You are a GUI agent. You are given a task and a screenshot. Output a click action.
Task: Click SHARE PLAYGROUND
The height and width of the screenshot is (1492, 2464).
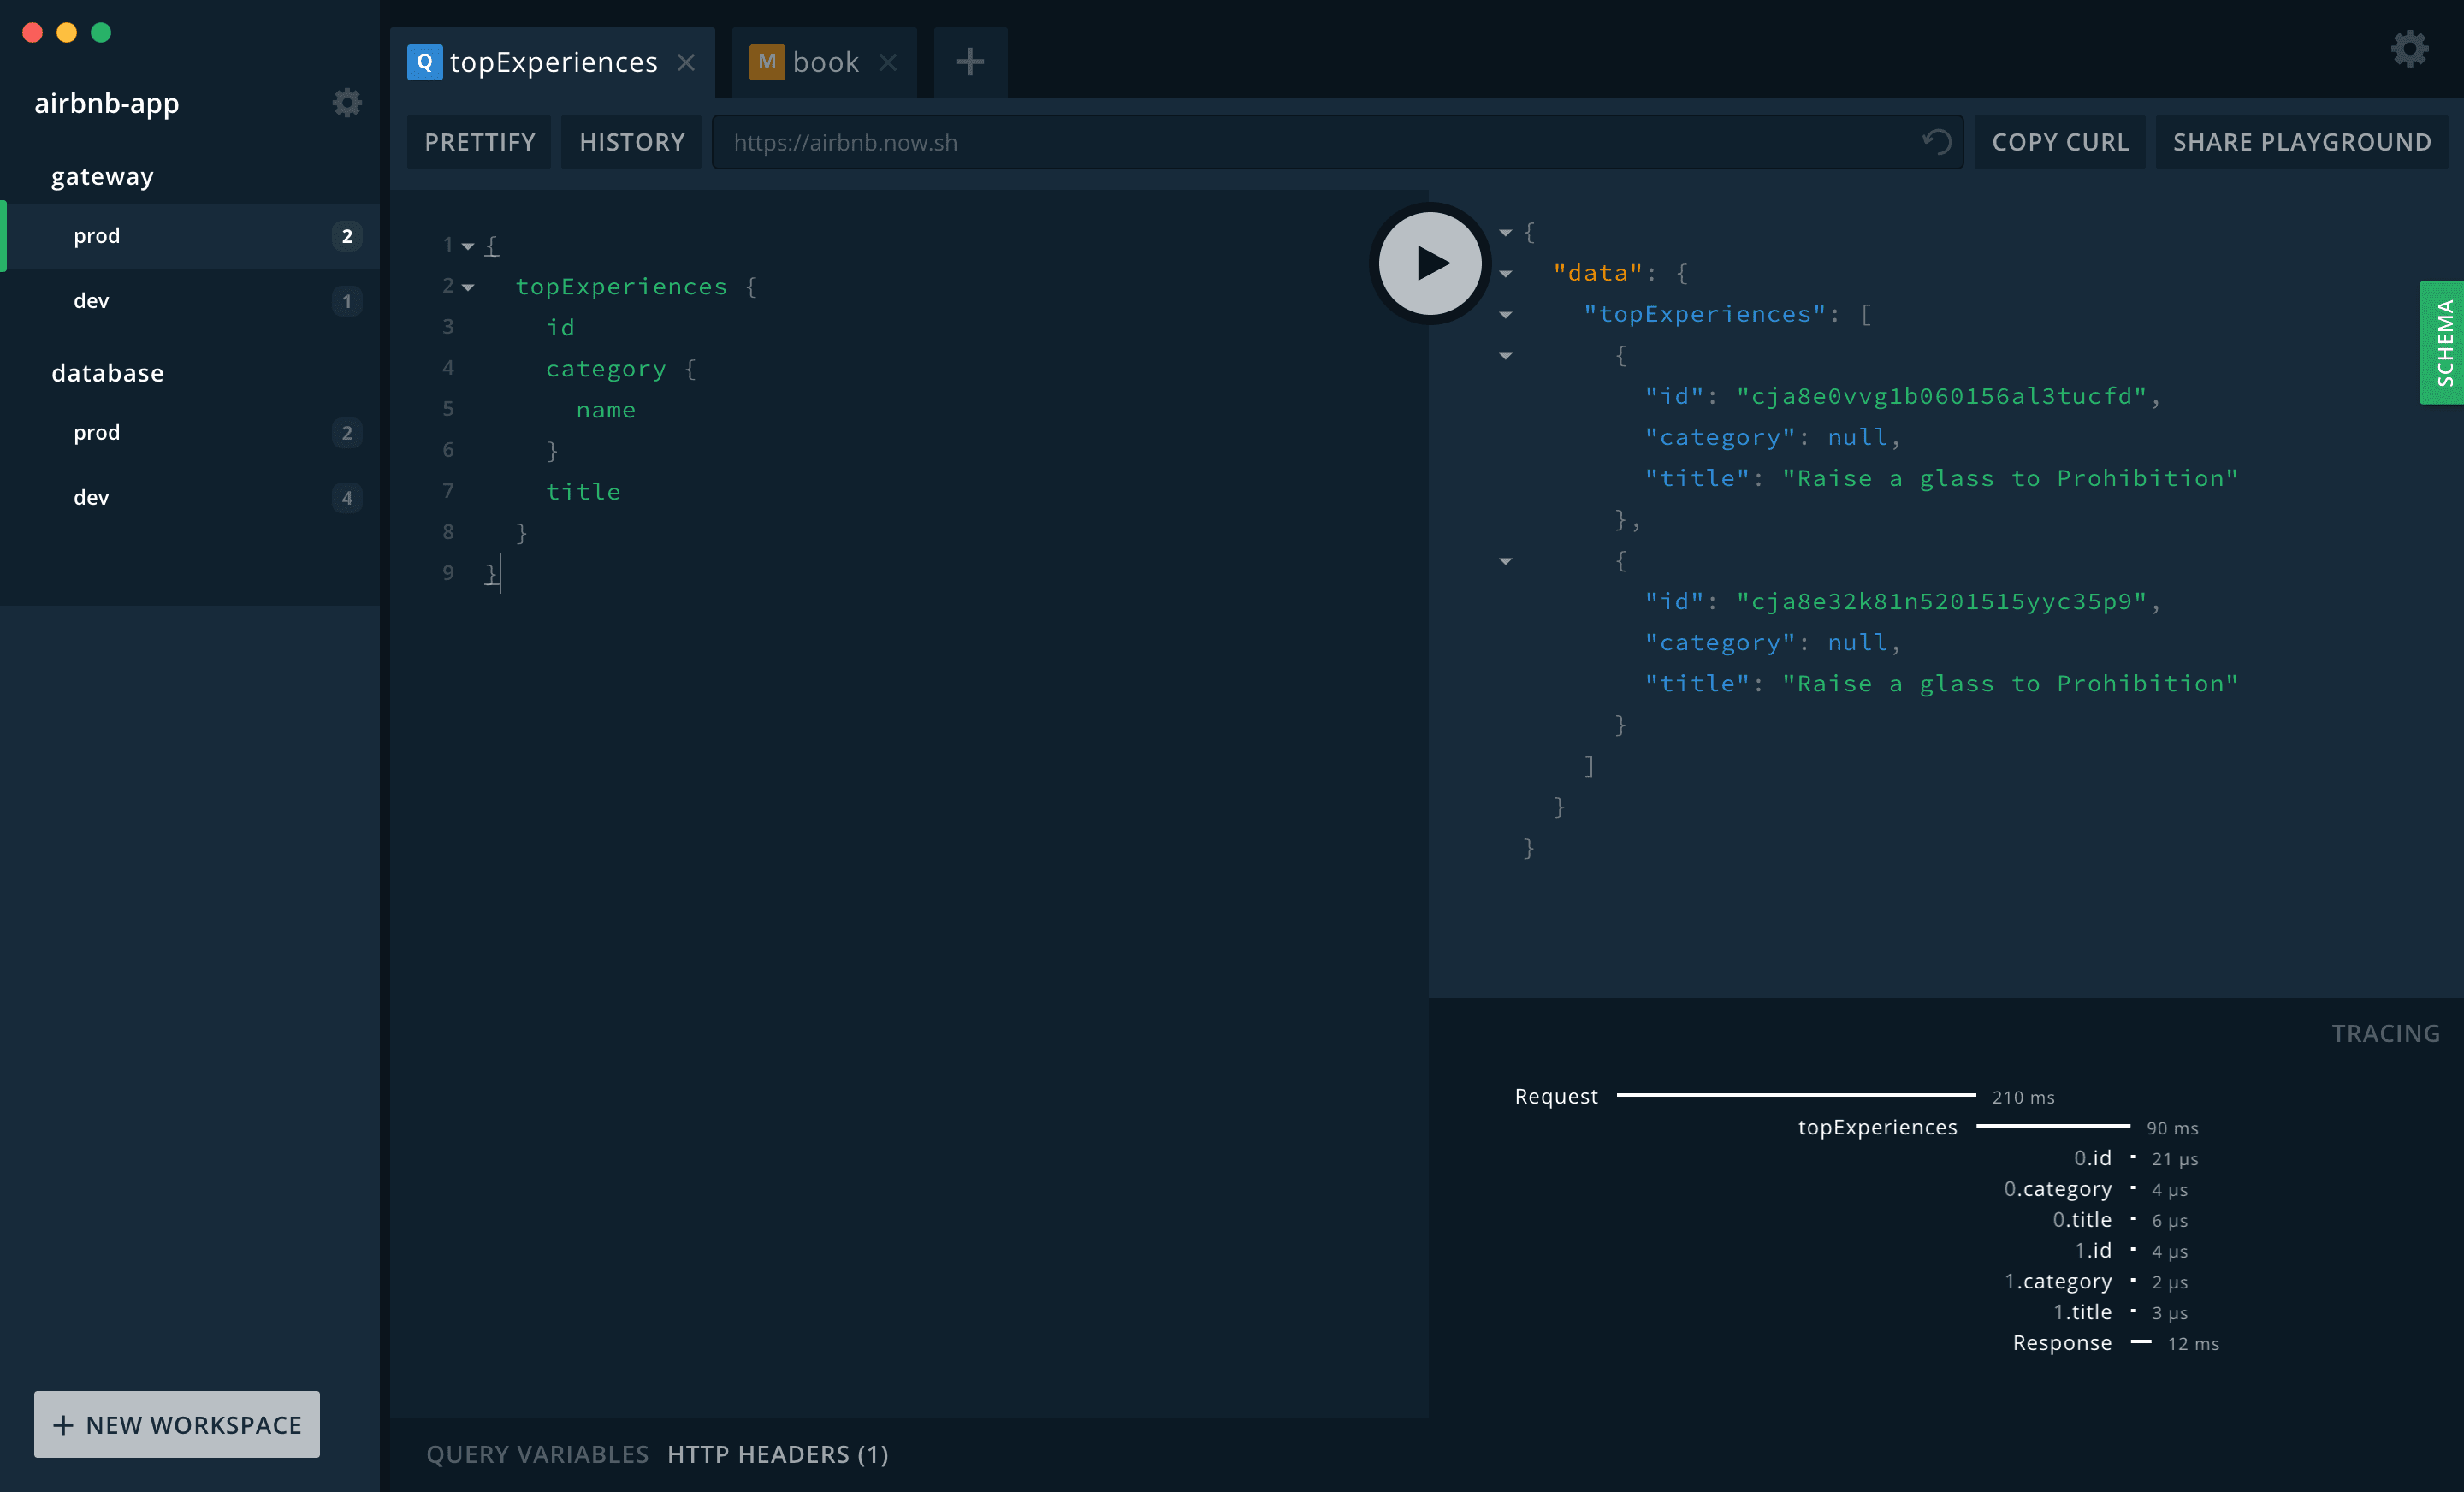coord(2302,142)
